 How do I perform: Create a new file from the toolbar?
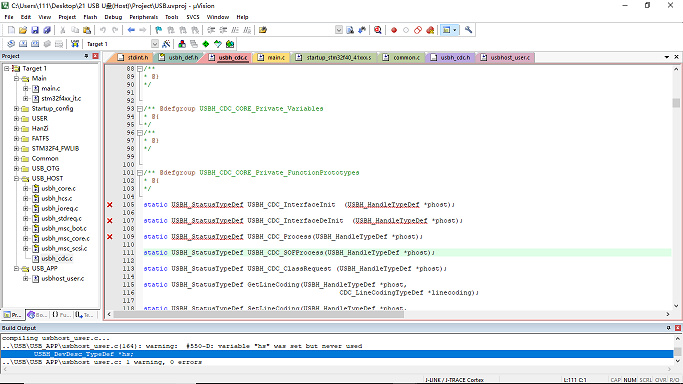pyautogui.click(x=11, y=30)
